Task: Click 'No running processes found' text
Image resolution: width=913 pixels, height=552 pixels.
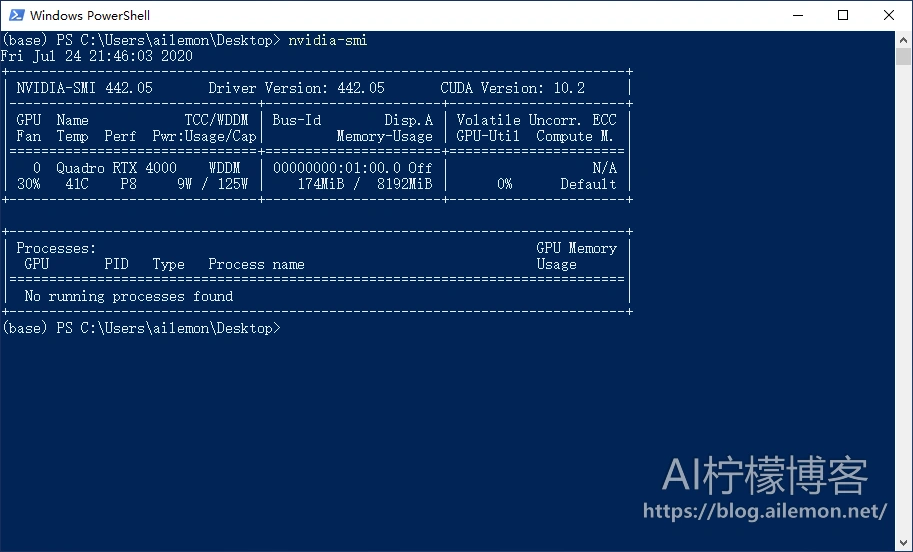Action: (x=129, y=296)
